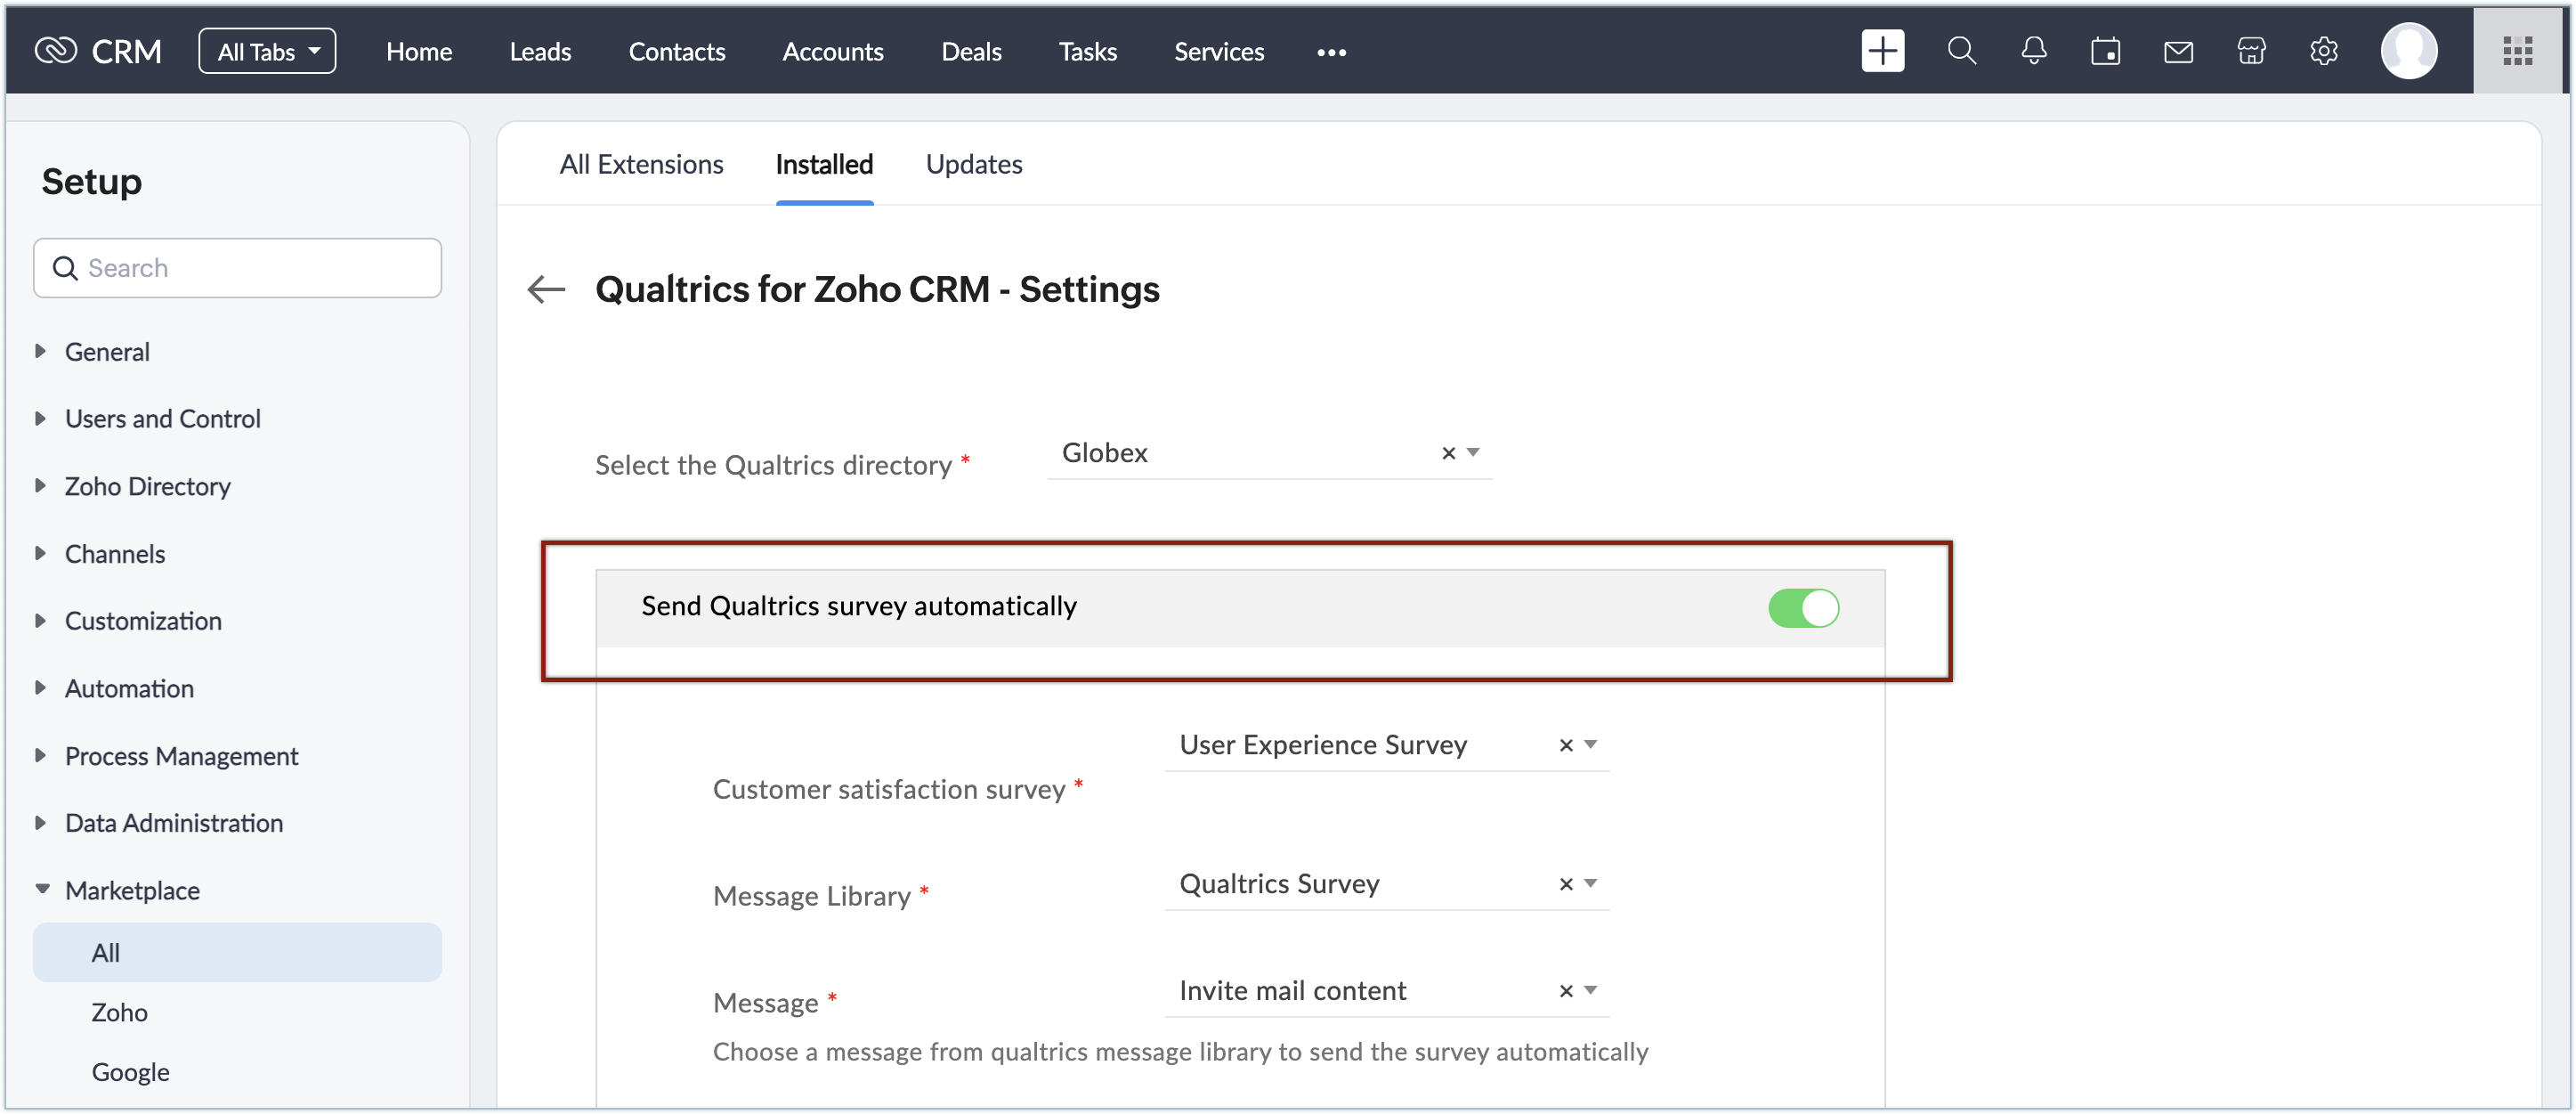Open the Marketplace store icon

[x=2251, y=51]
